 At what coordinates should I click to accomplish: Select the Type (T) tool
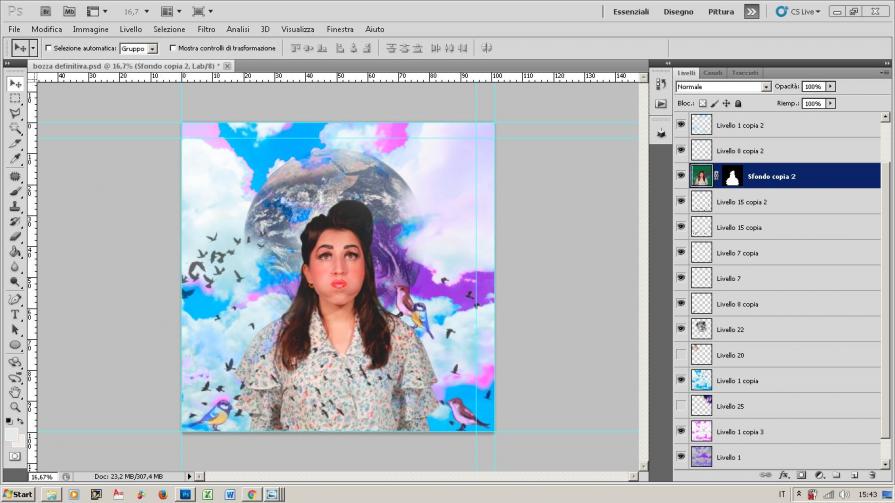pos(15,314)
